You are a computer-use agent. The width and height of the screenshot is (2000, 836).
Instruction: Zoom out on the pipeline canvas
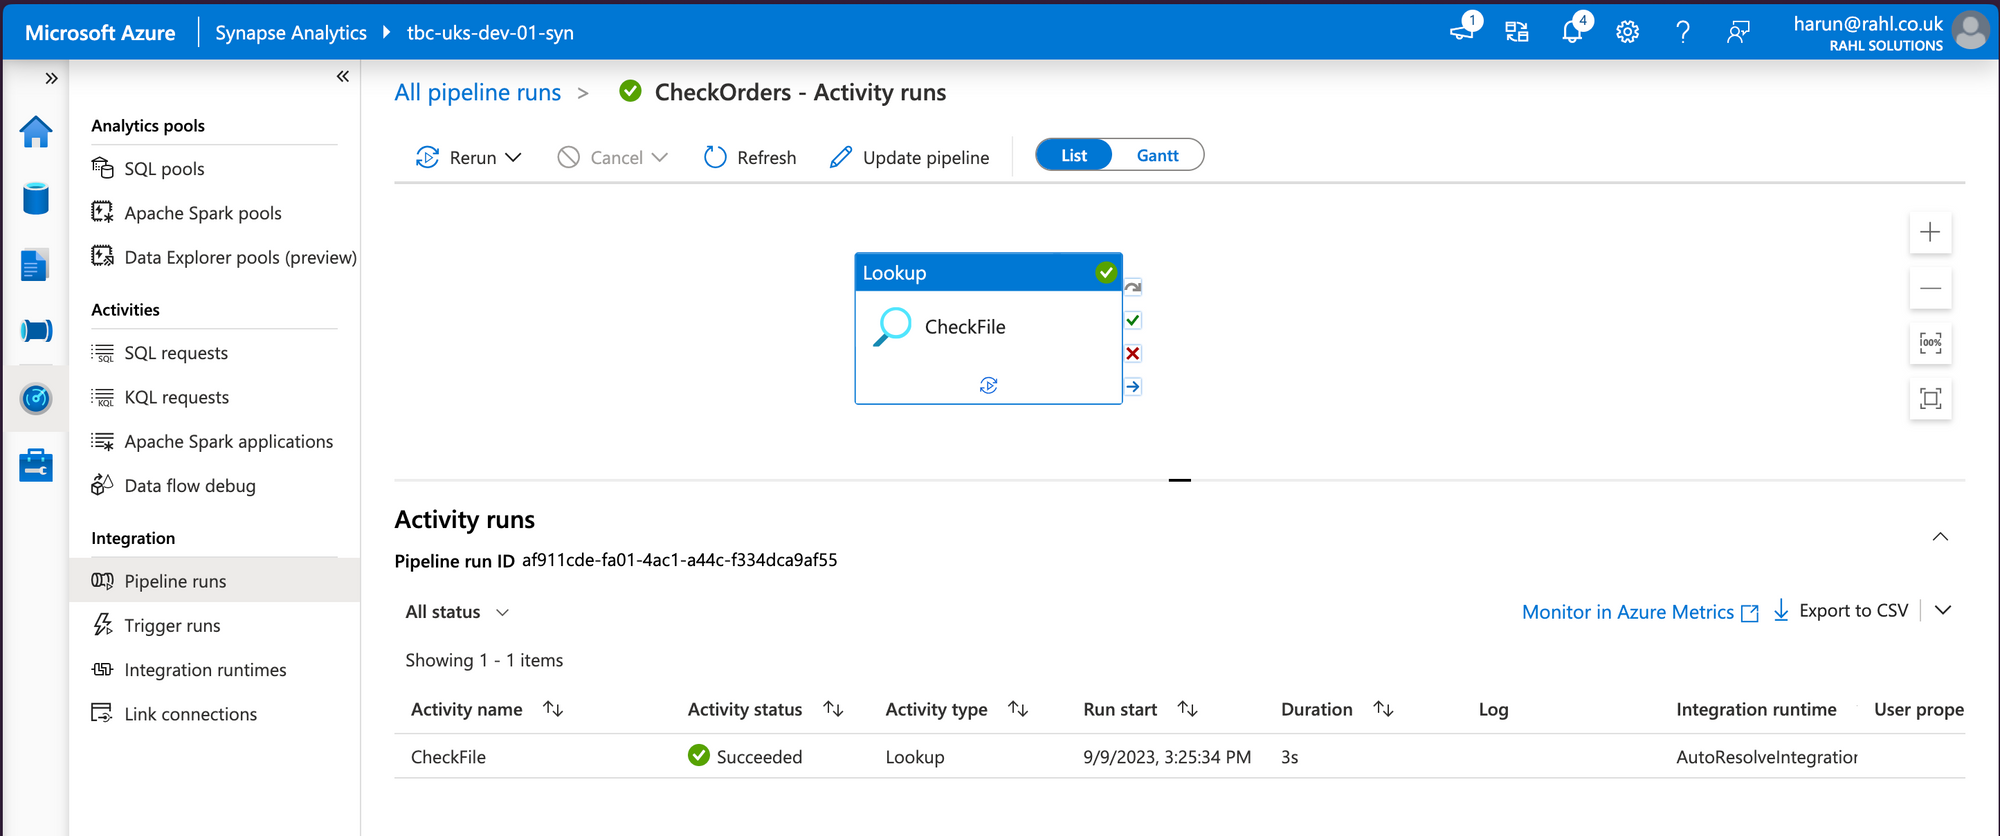pos(1930,288)
